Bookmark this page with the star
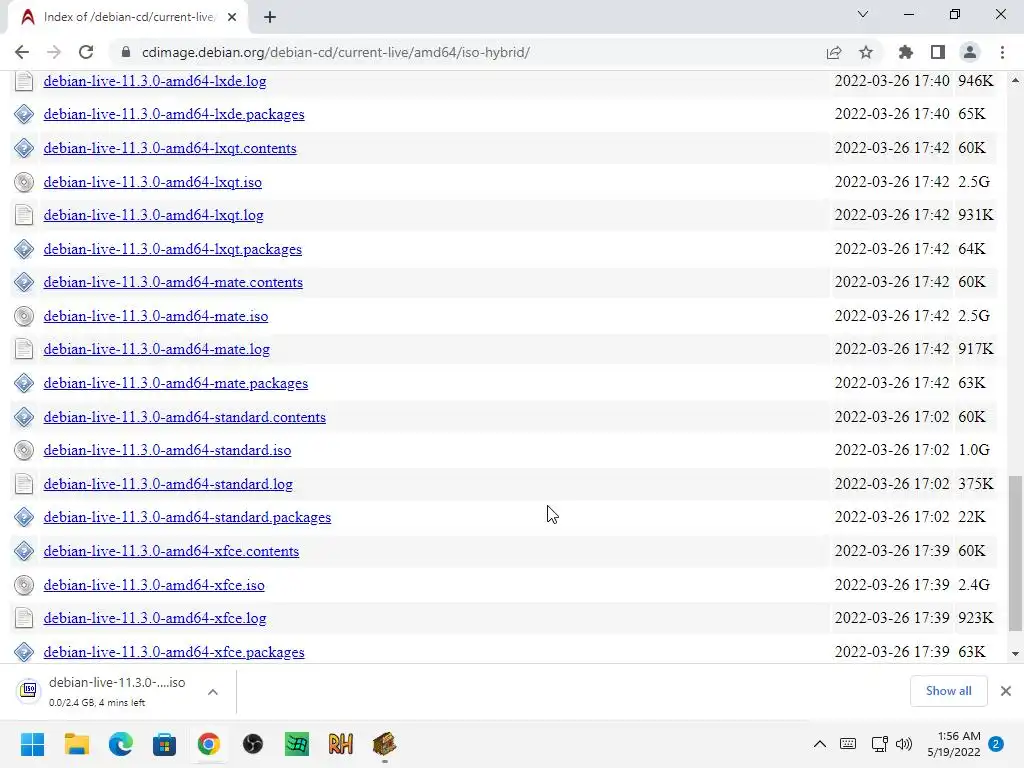The height and width of the screenshot is (768, 1024). click(866, 52)
